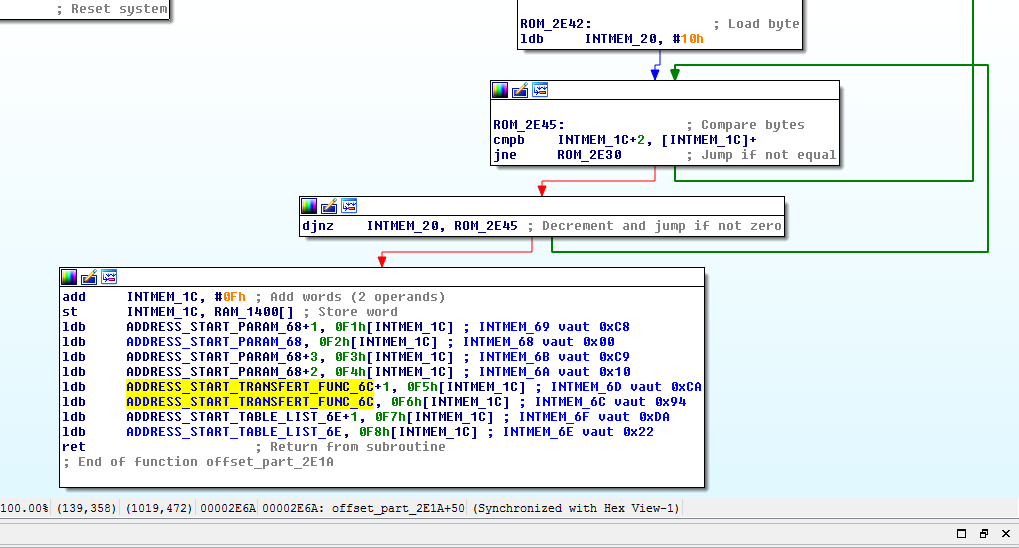Image resolution: width=1019 pixels, height=548 pixels.
Task: Click the cascade/maximize window button at bottom right
Action: pyautogui.click(x=984, y=534)
